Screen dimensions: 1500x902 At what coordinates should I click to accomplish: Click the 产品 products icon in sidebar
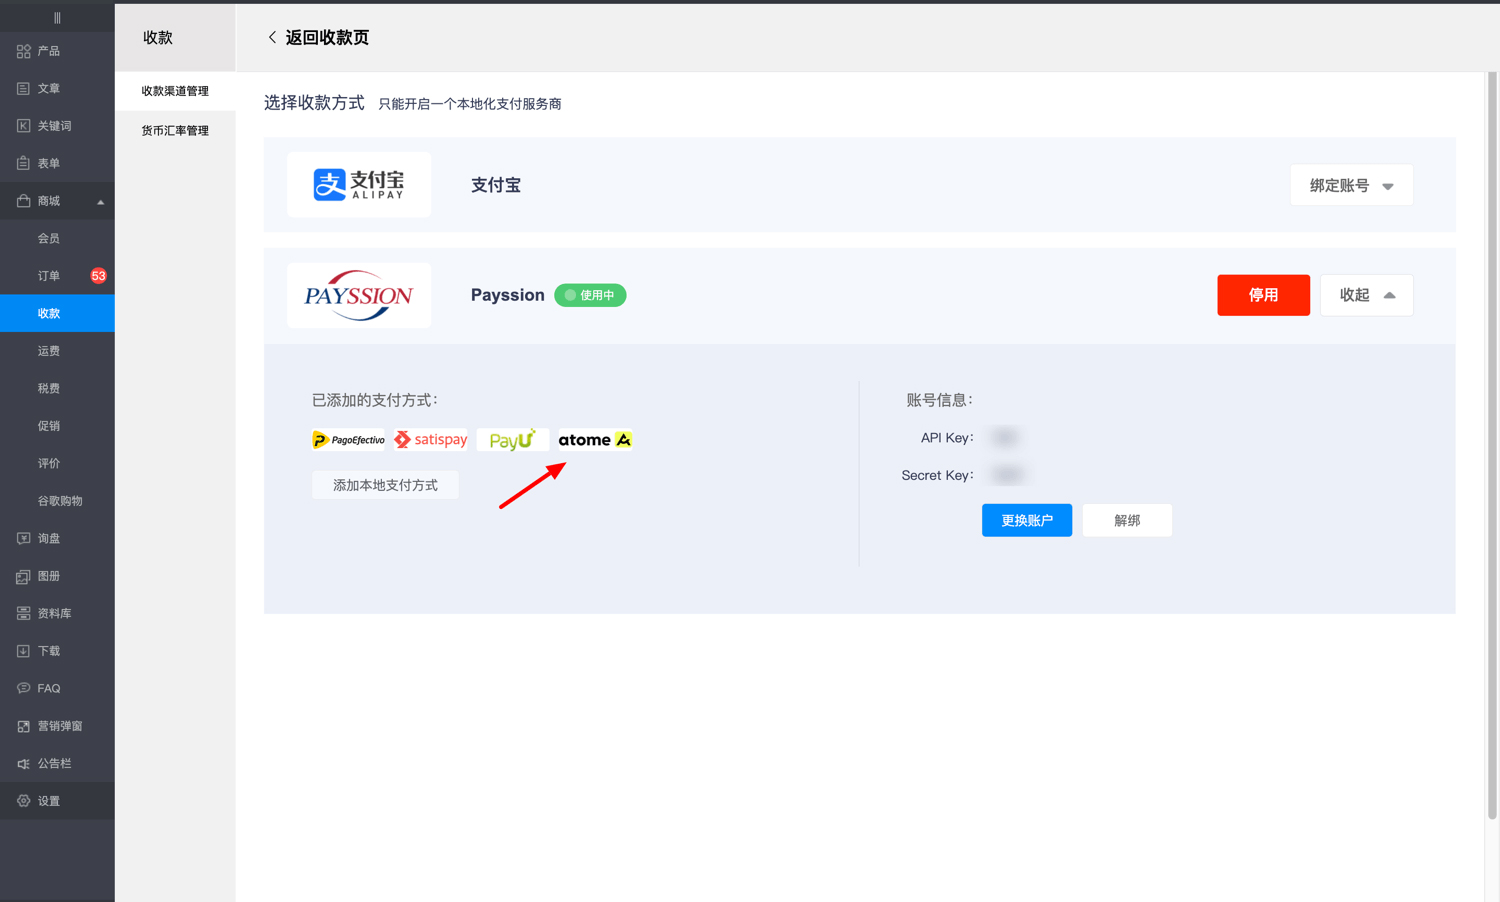(x=23, y=51)
